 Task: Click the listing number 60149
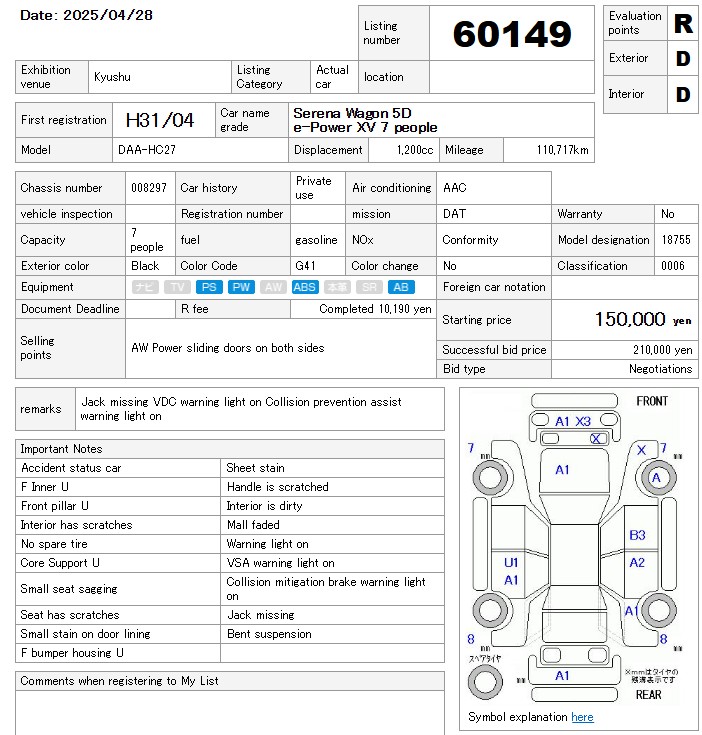click(512, 34)
